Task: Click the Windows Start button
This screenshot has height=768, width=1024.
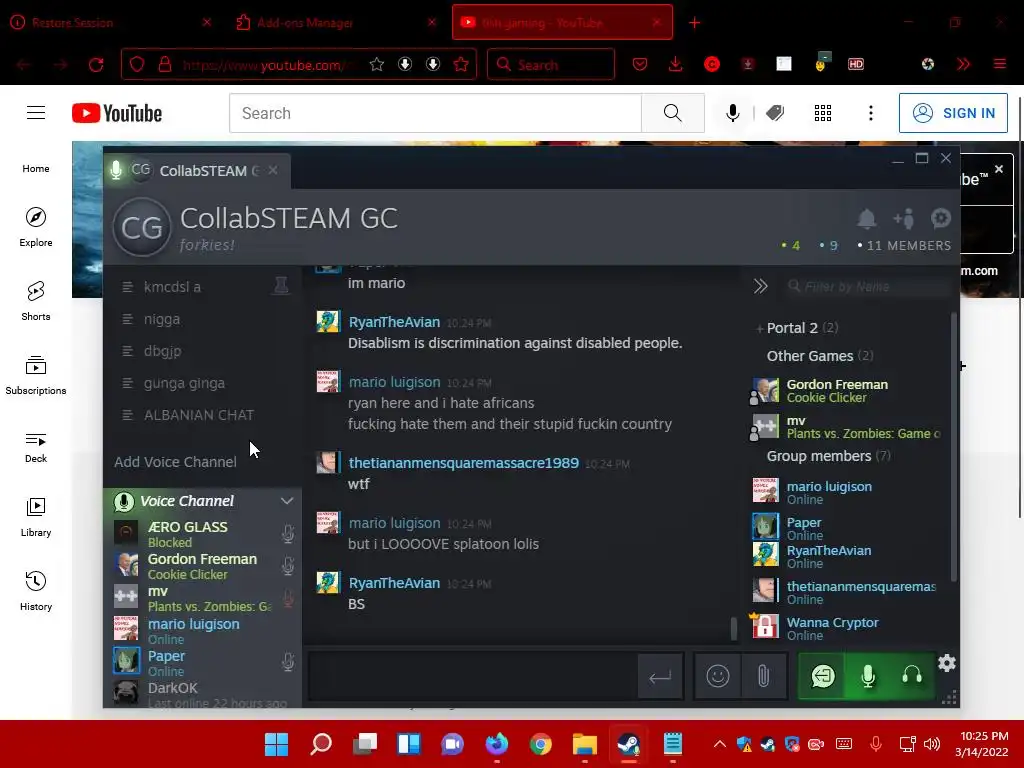Action: point(276,744)
